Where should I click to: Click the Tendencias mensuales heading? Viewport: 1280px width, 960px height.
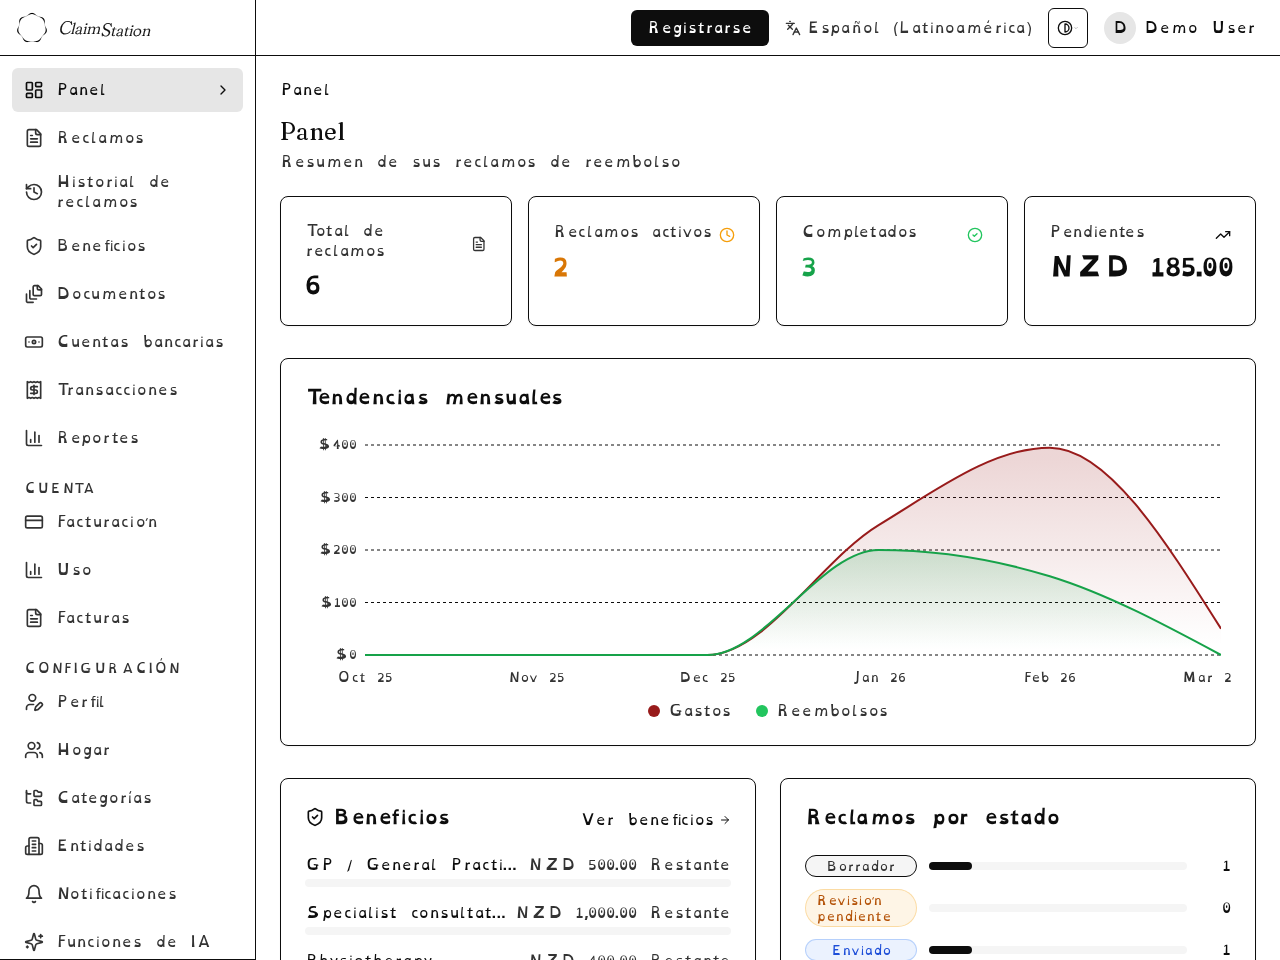[x=435, y=397]
